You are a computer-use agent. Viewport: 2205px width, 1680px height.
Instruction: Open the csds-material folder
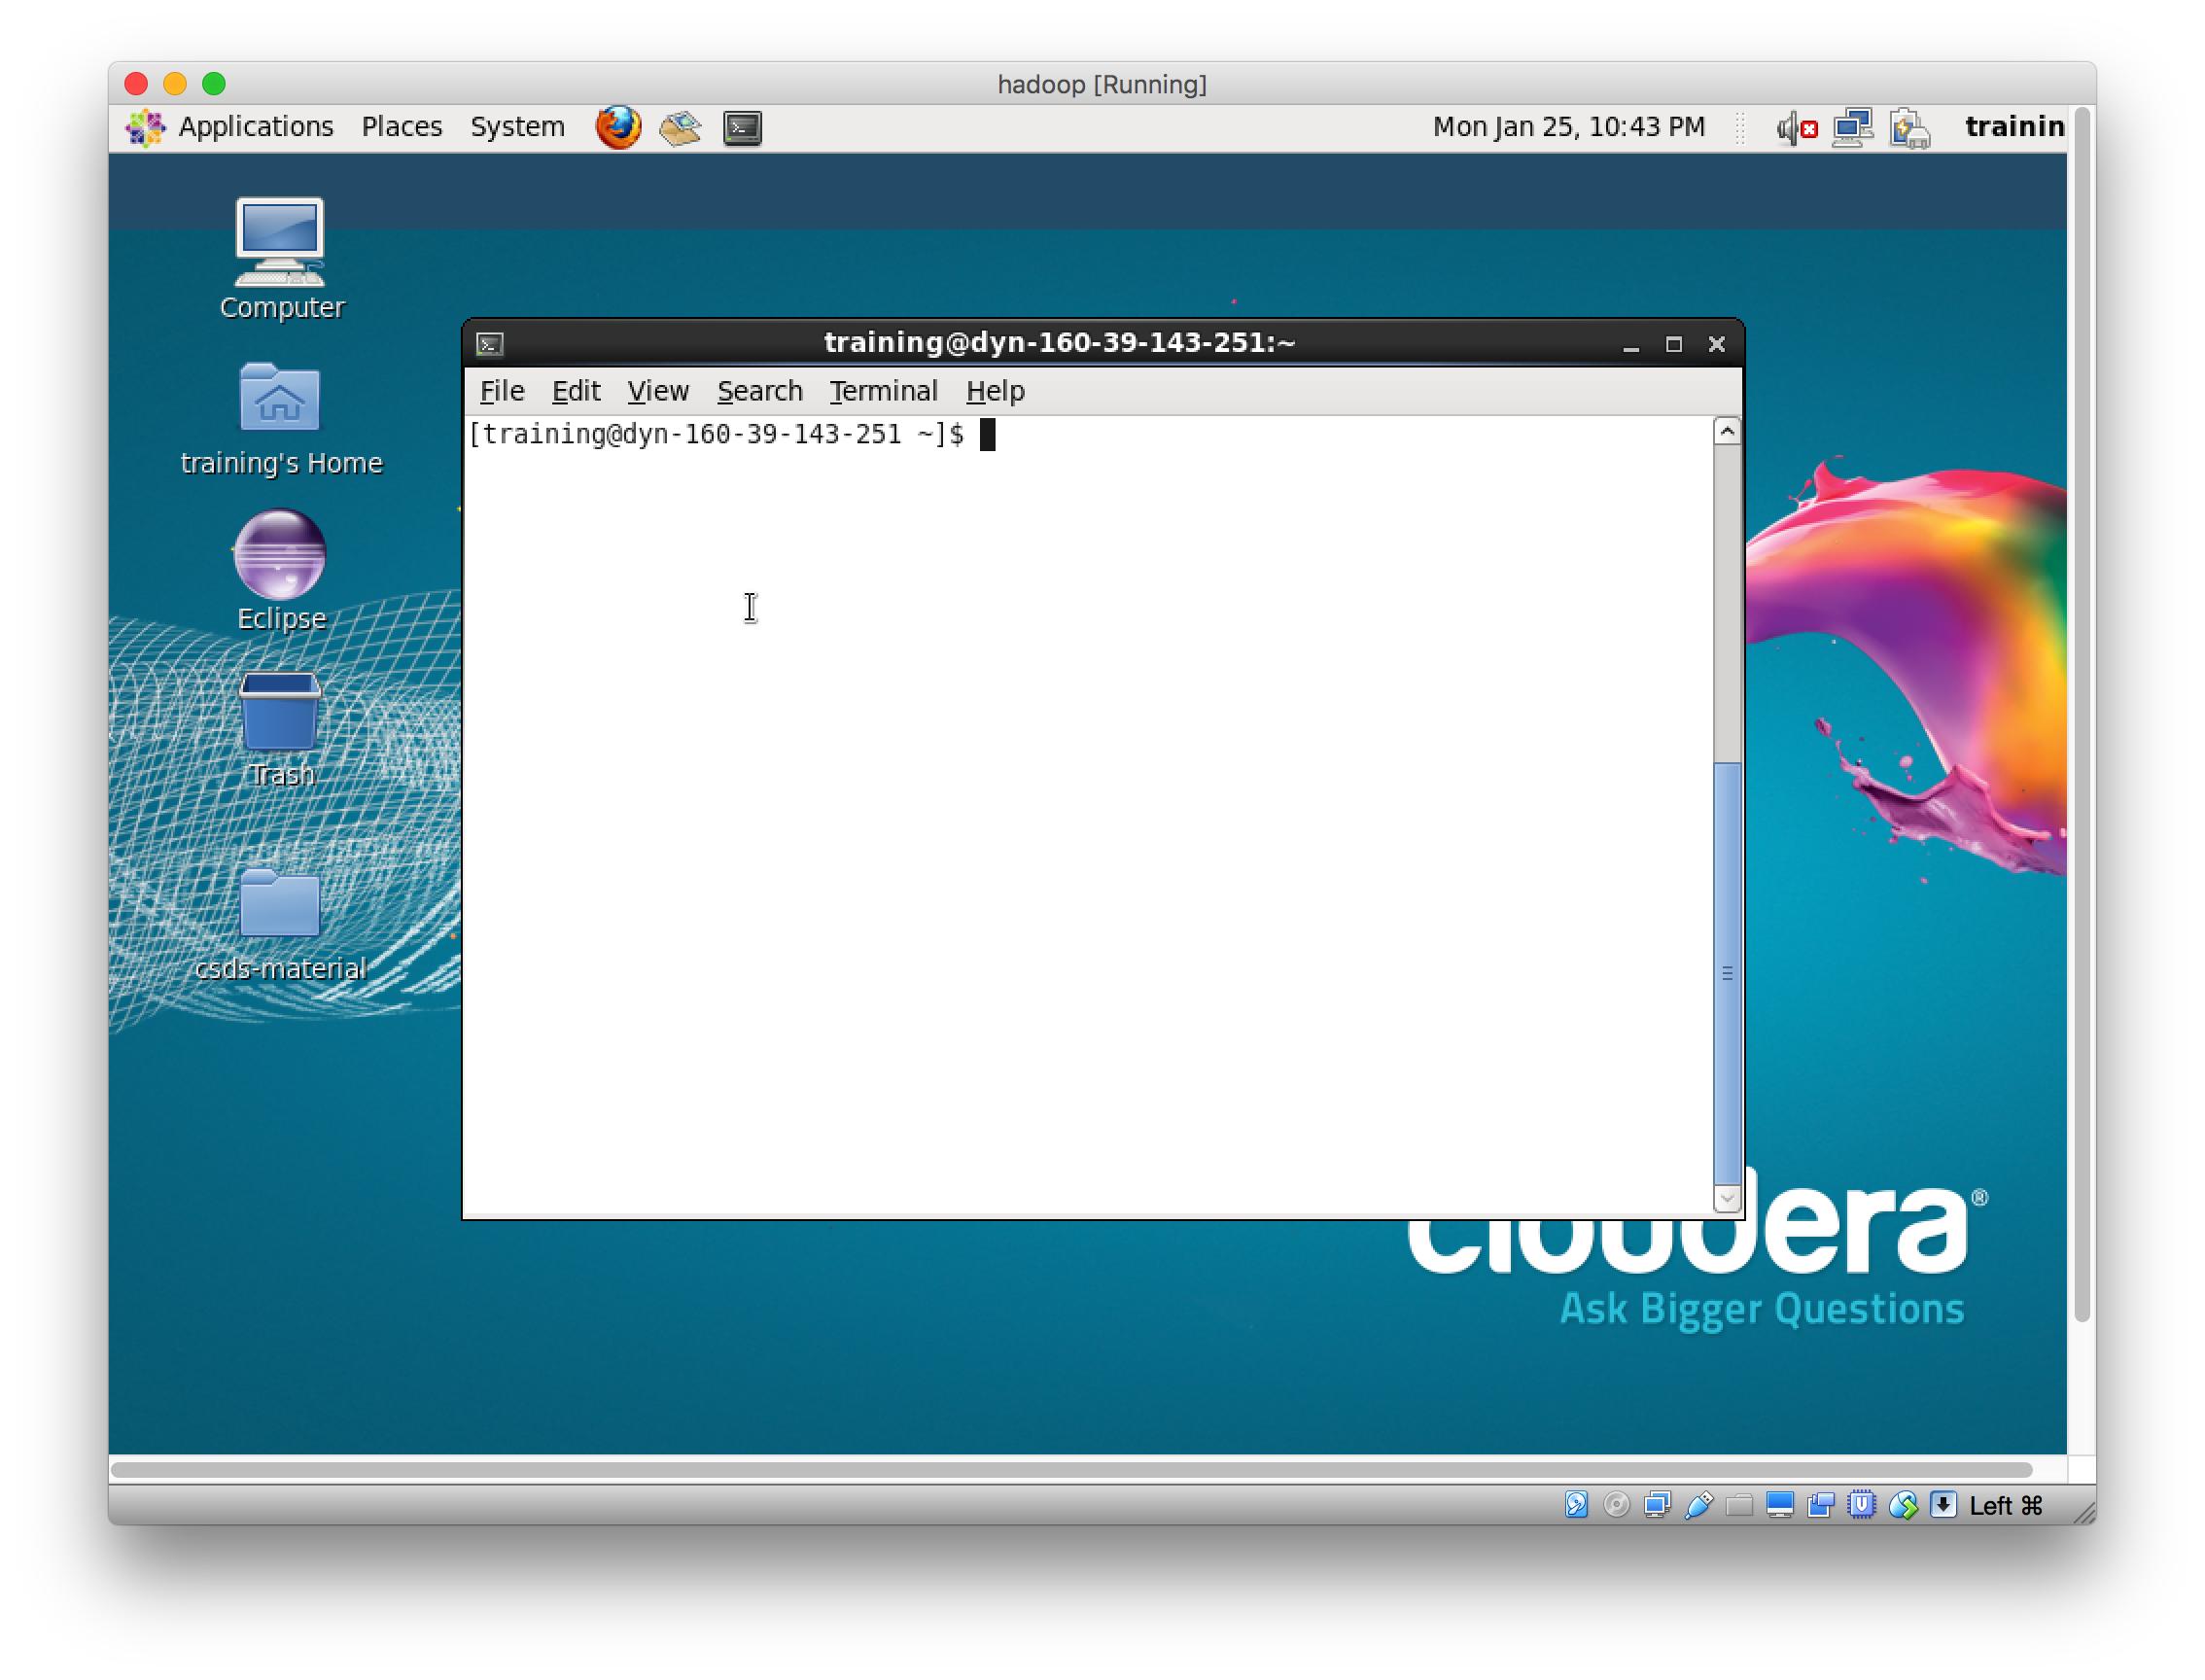(x=280, y=905)
